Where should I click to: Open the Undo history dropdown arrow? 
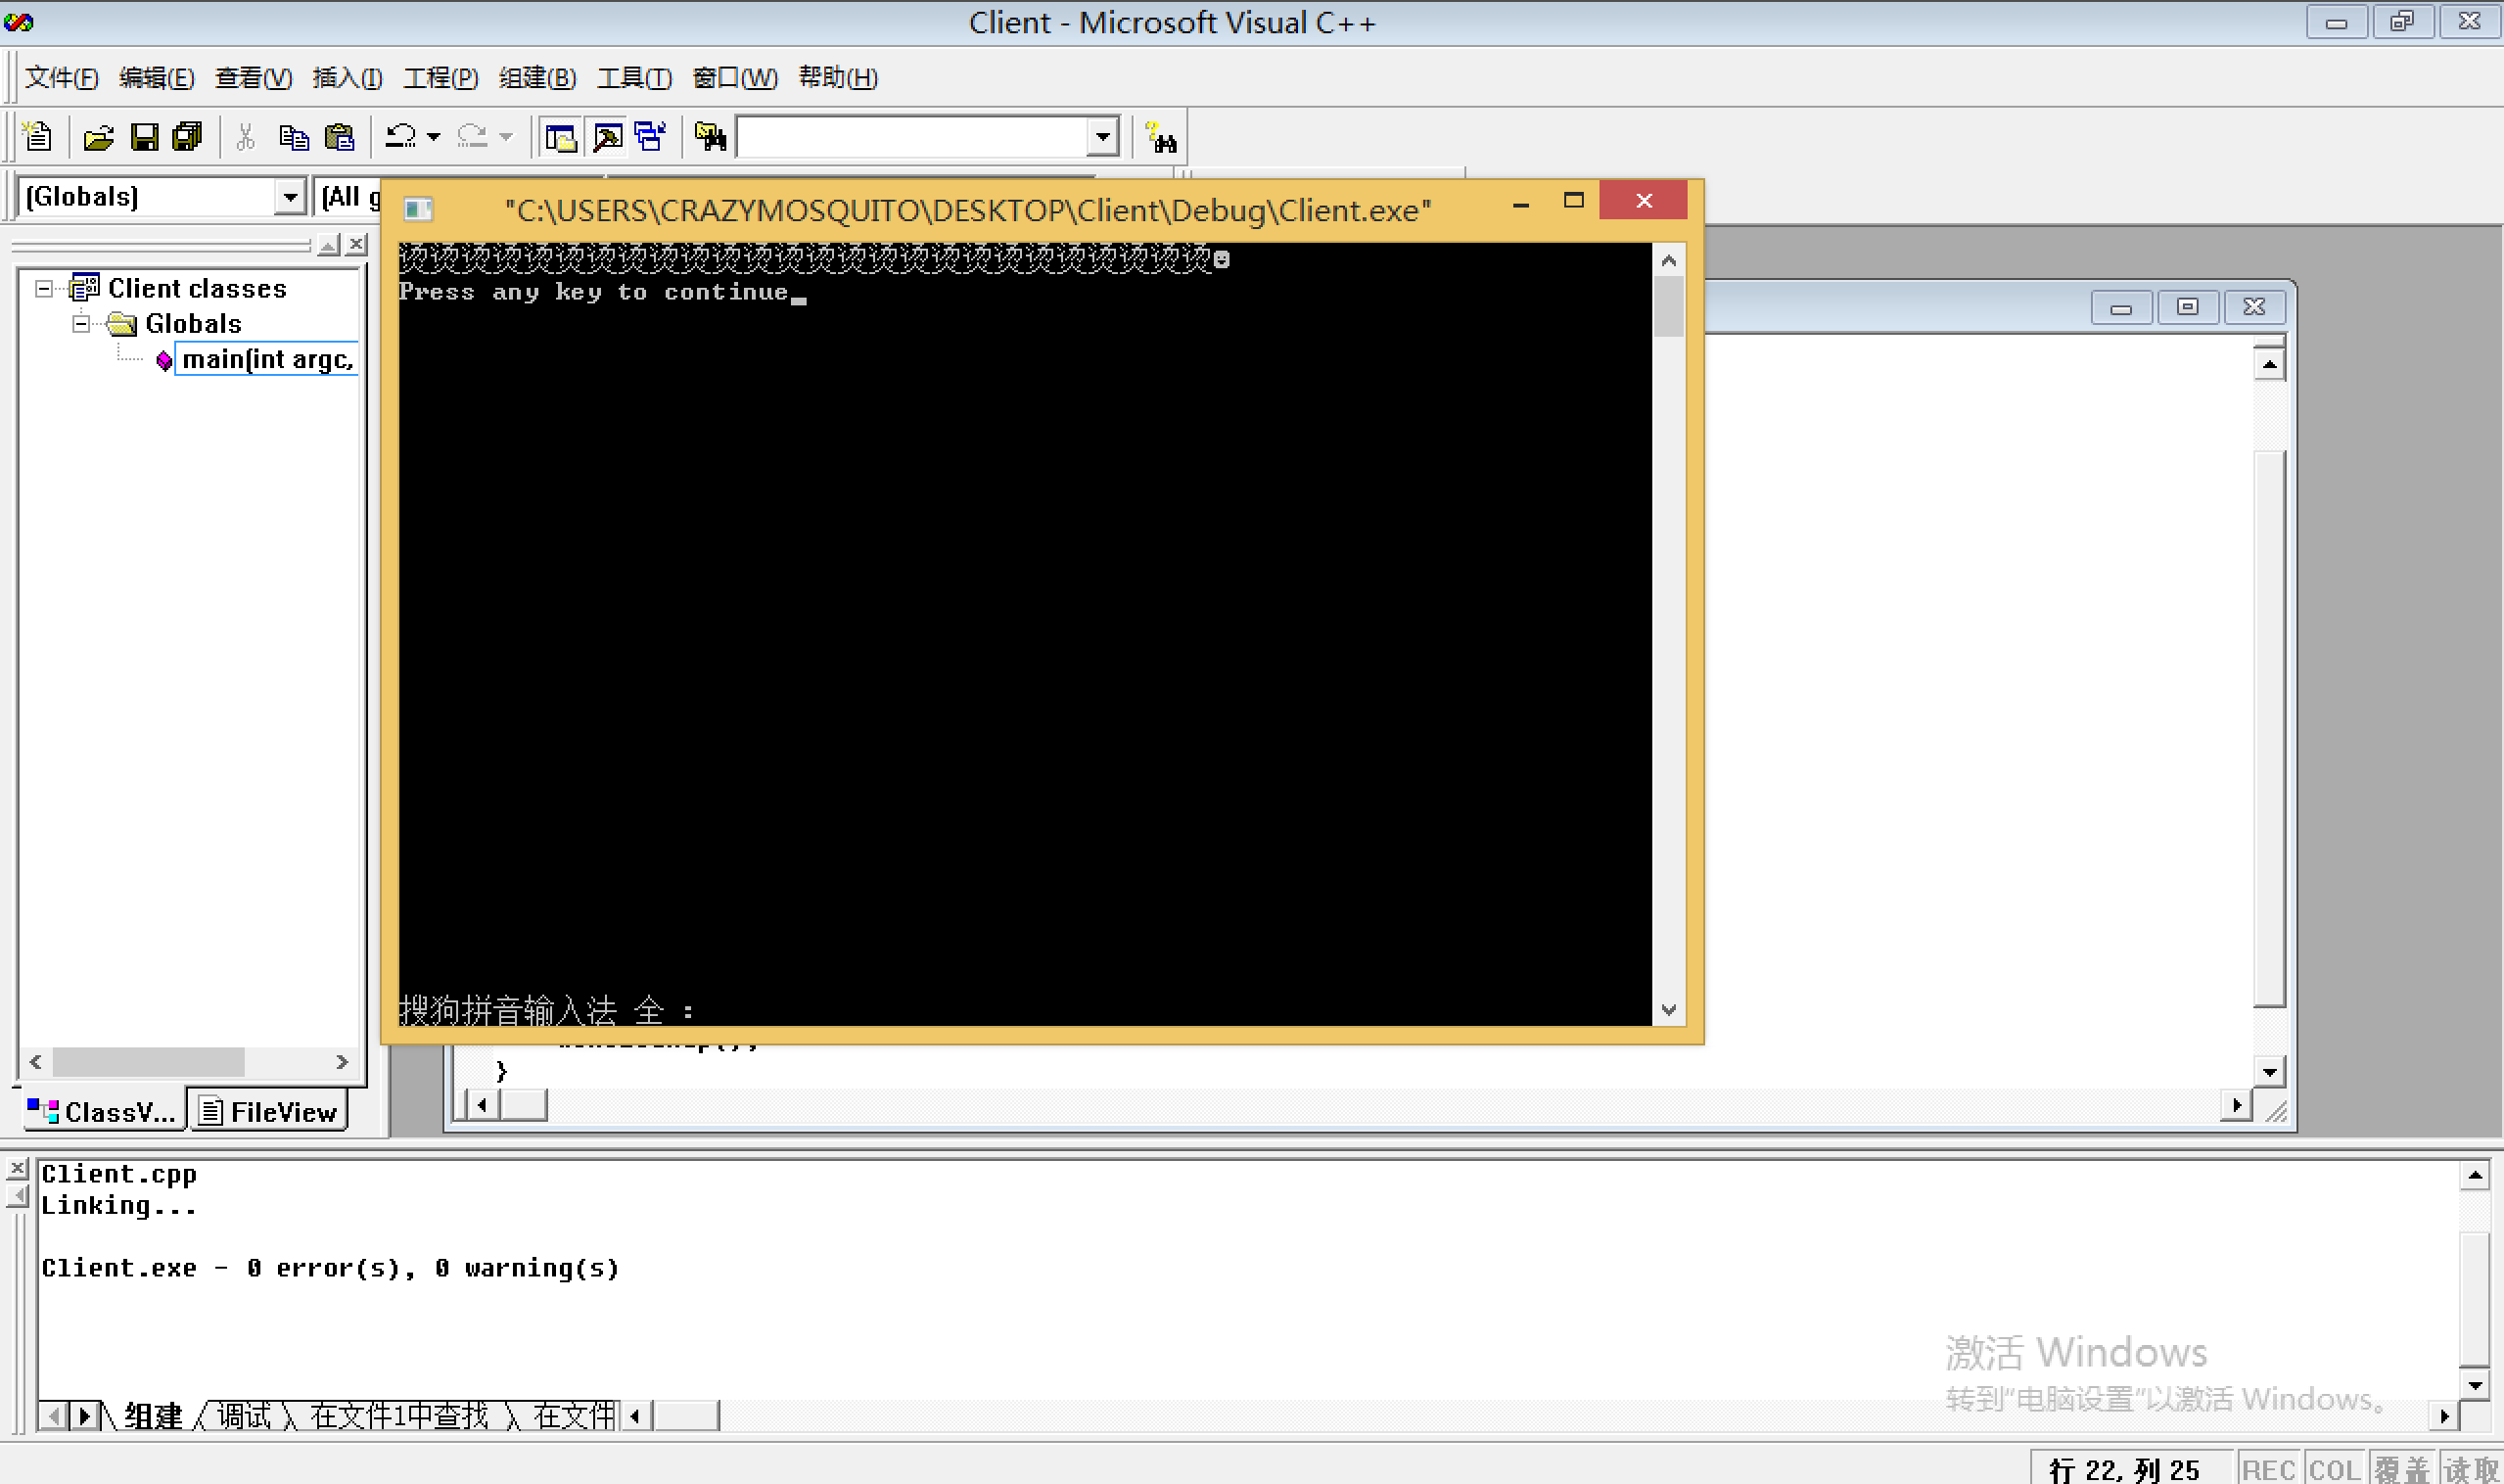(x=434, y=137)
